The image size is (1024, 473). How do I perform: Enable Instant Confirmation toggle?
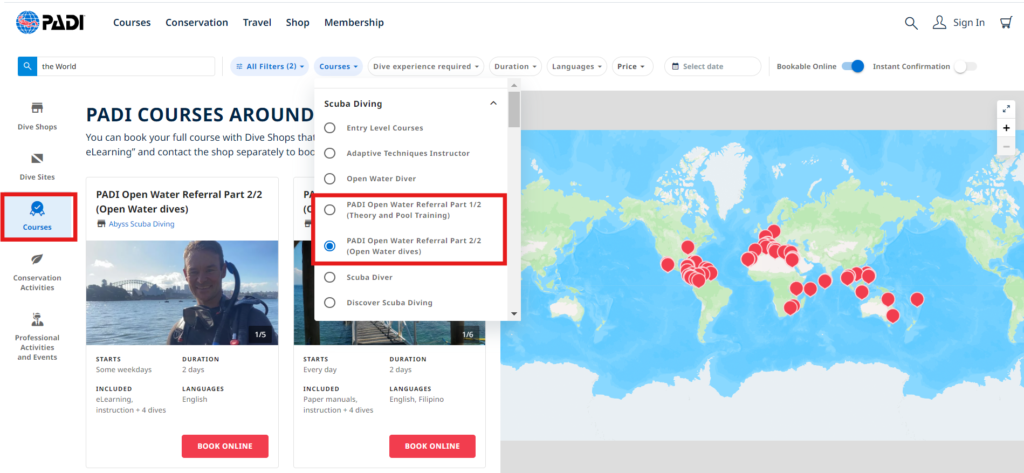964,67
